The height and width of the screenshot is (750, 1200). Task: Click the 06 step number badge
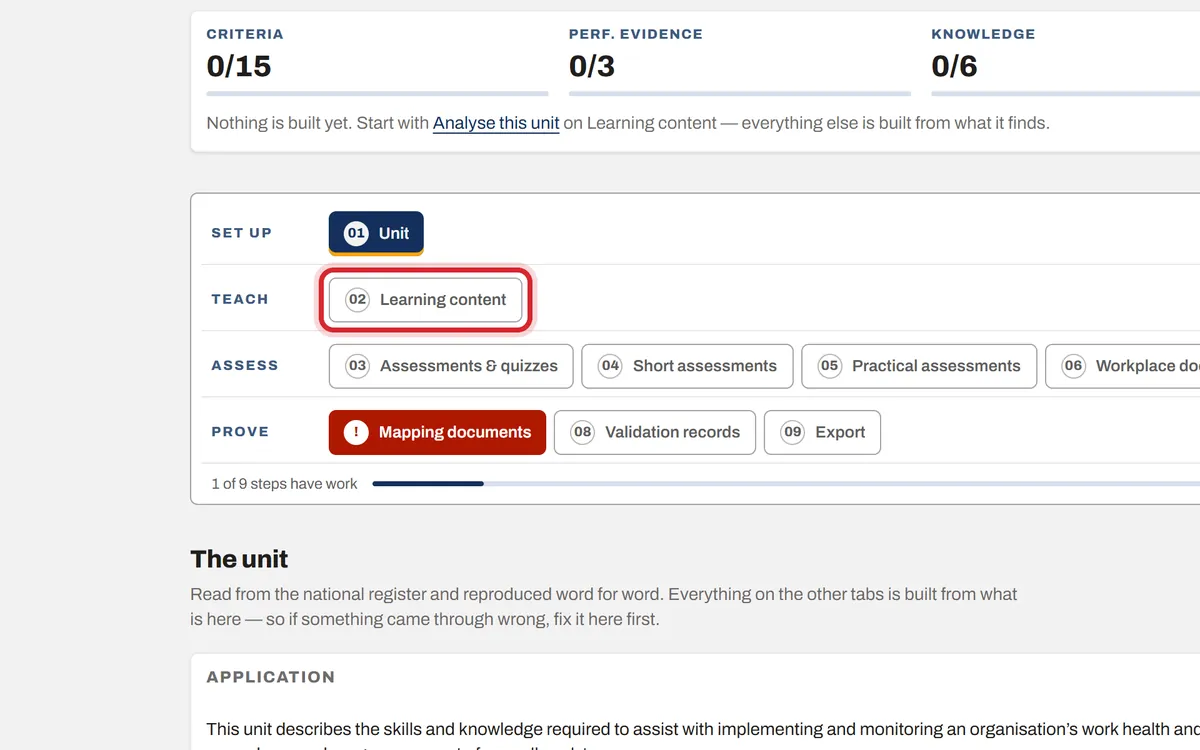1073,366
